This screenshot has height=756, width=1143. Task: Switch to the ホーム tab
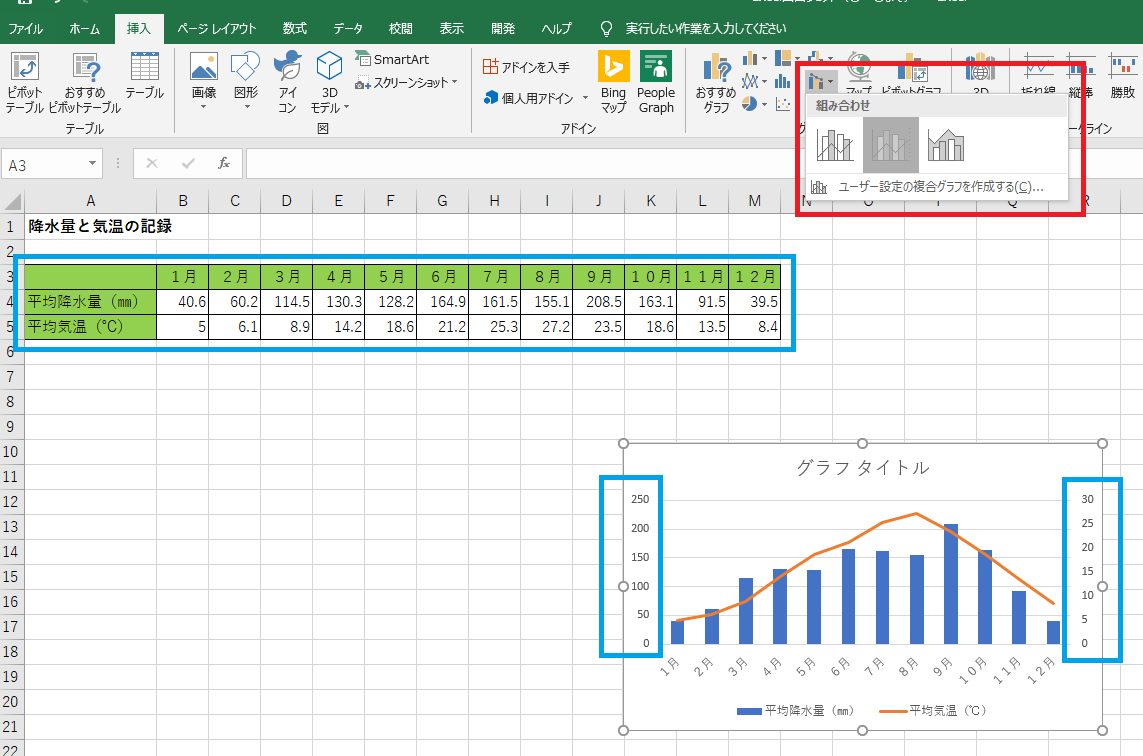tap(85, 28)
